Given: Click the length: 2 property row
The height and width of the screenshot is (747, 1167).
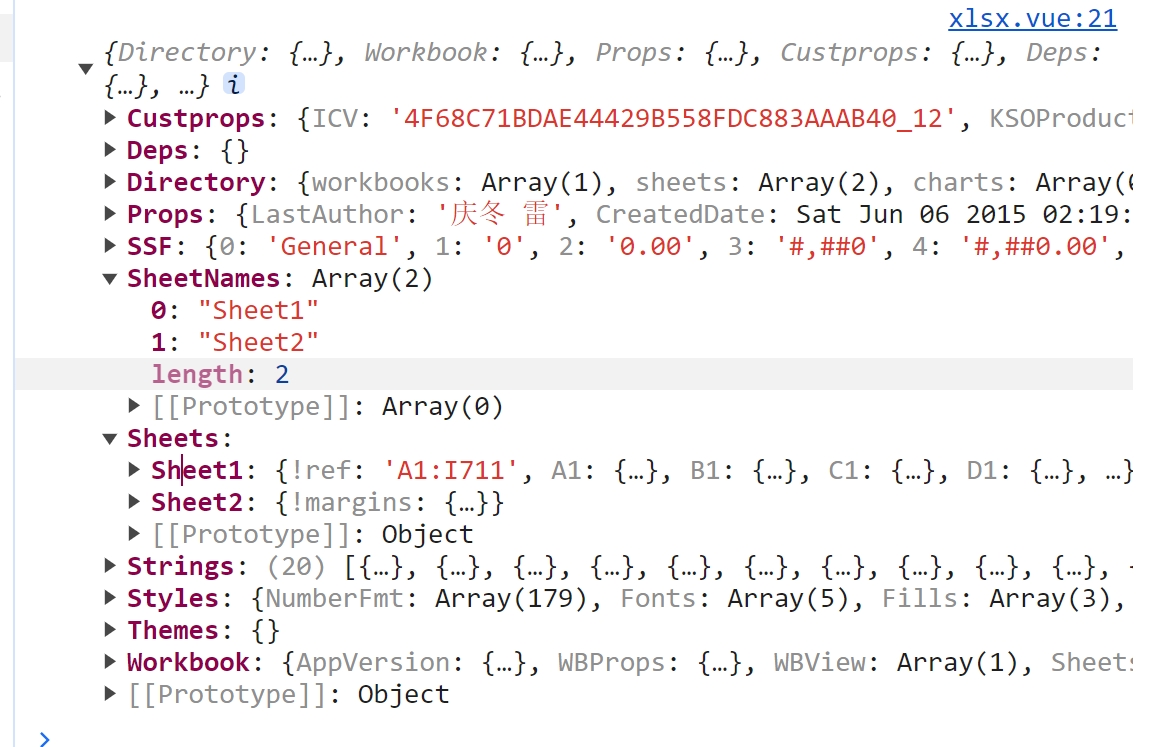Looking at the screenshot, I should coord(220,374).
